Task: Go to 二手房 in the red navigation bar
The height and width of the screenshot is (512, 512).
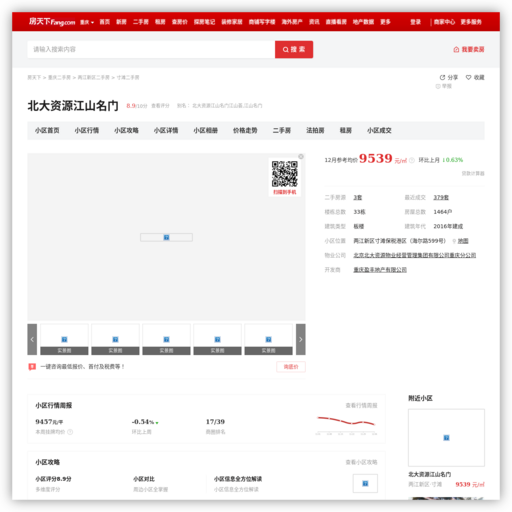Action: point(141,22)
